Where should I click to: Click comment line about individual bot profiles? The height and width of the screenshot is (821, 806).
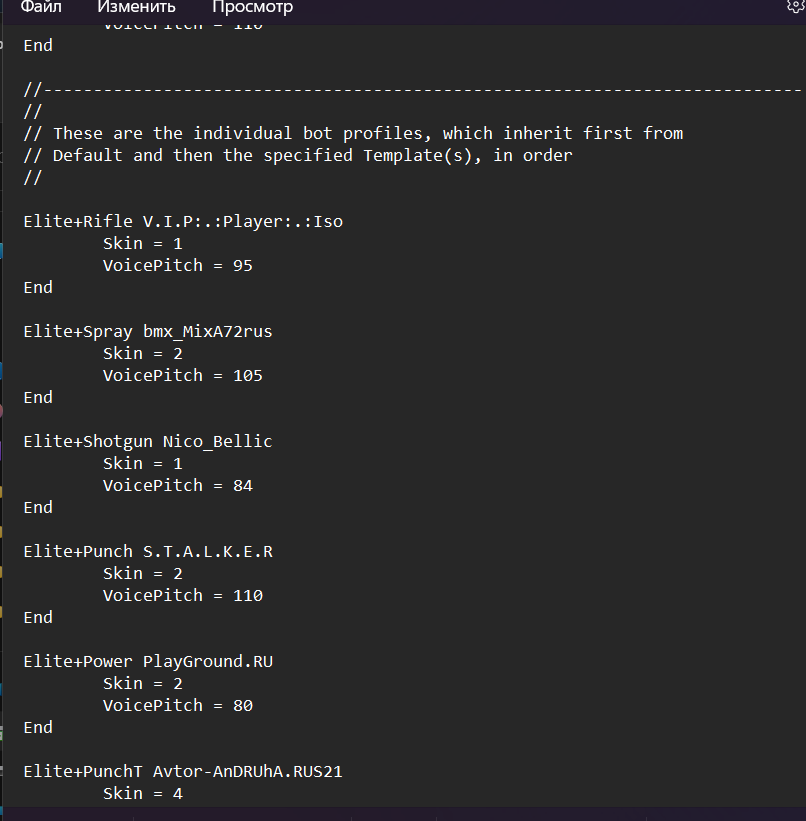354,134
